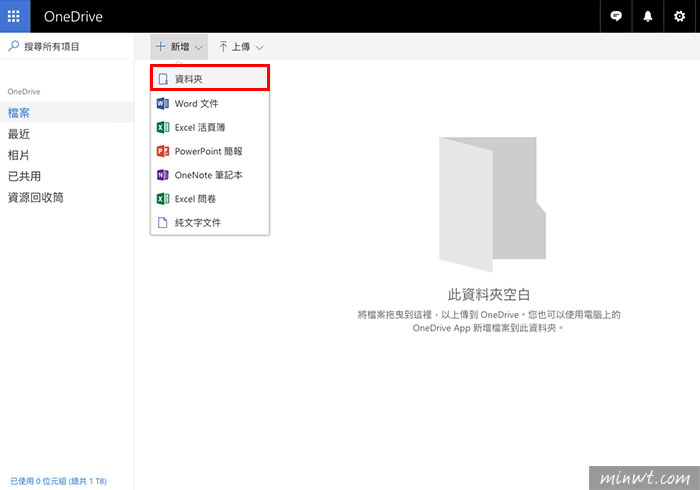Click the plain text document icon

pos(163,222)
